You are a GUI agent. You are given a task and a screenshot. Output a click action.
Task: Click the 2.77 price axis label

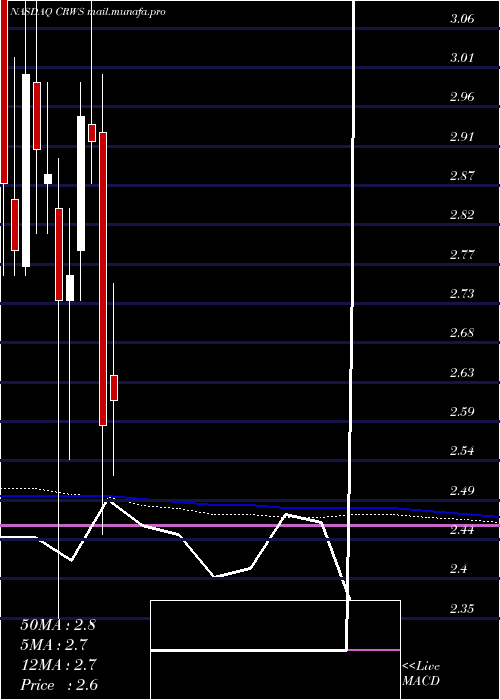tap(462, 254)
